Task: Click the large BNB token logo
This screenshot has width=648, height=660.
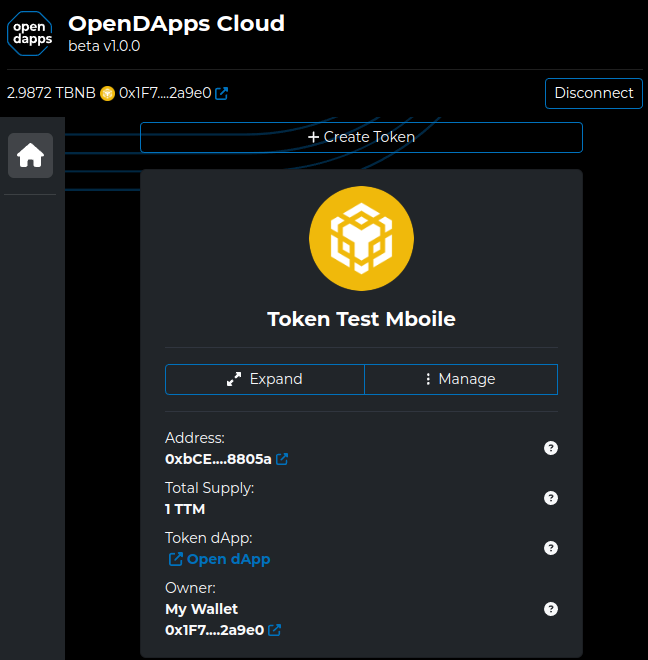Action: click(361, 238)
